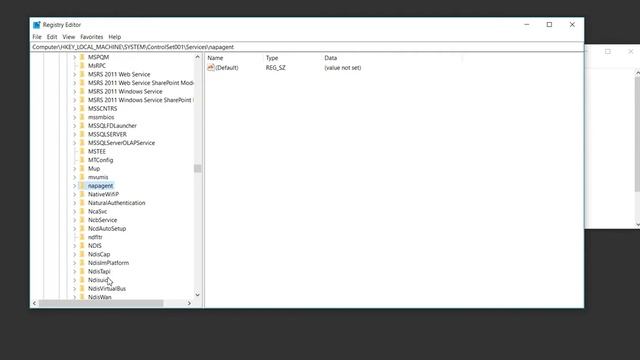The height and width of the screenshot is (360, 640).
Task: Select the napagent key label
Action: pyautogui.click(x=100, y=186)
